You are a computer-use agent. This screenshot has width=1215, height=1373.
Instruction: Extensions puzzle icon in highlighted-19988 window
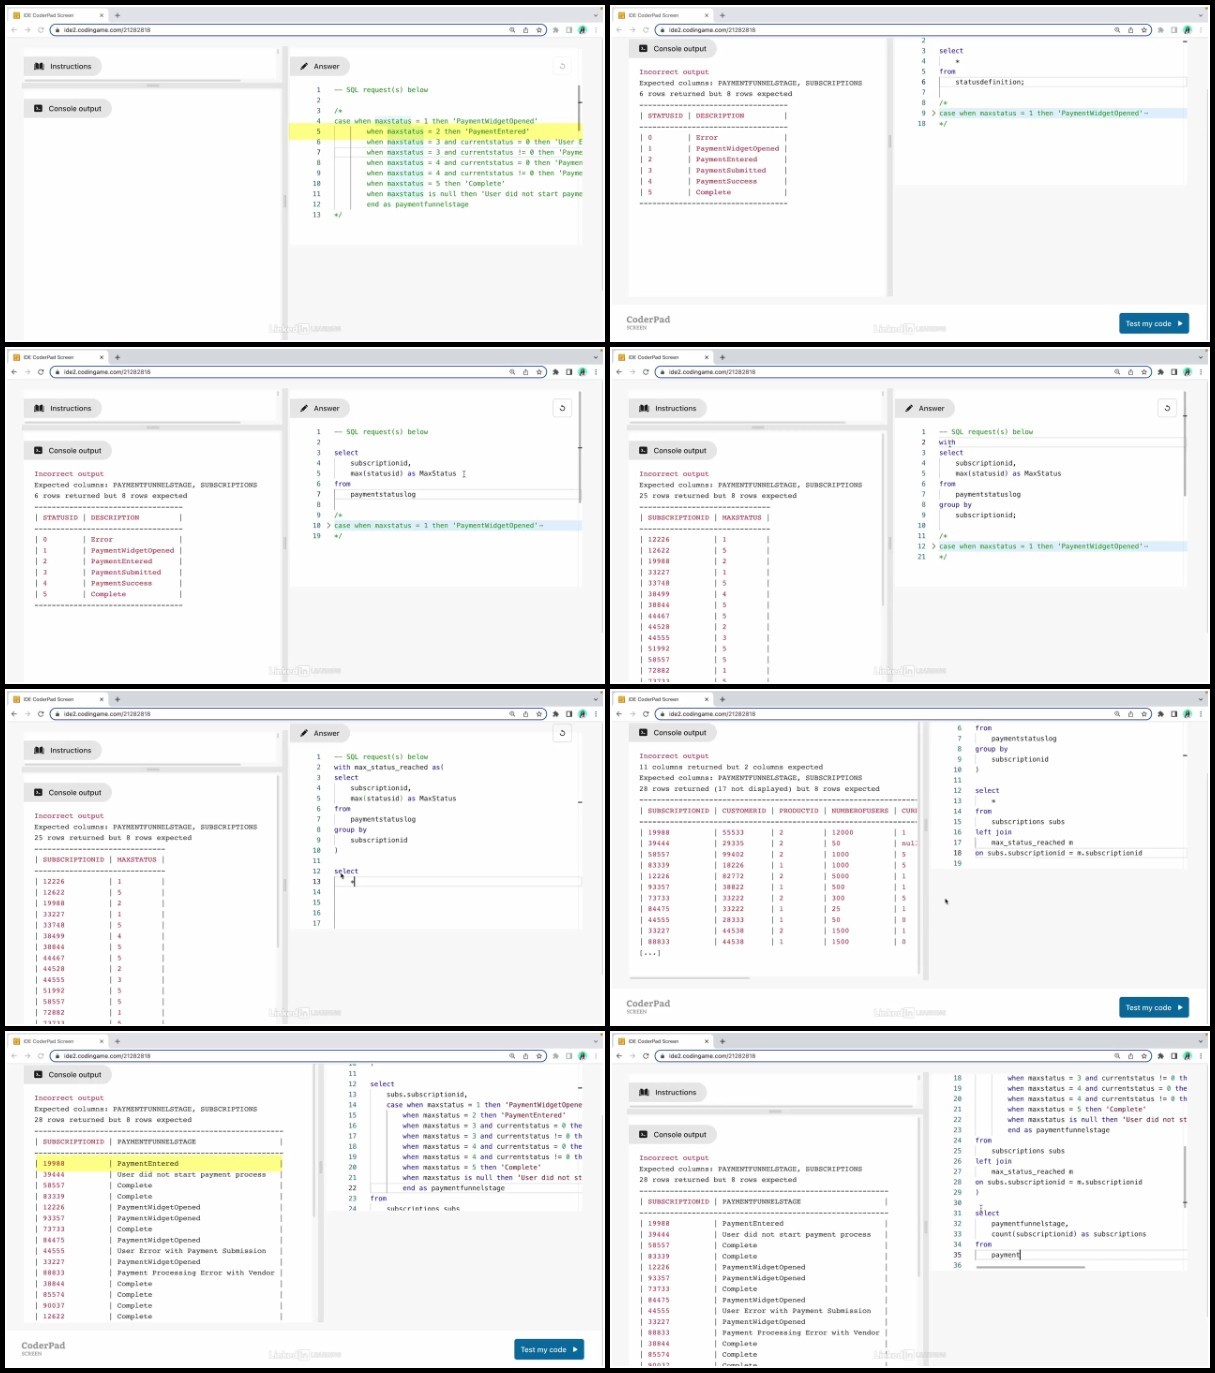555,1056
